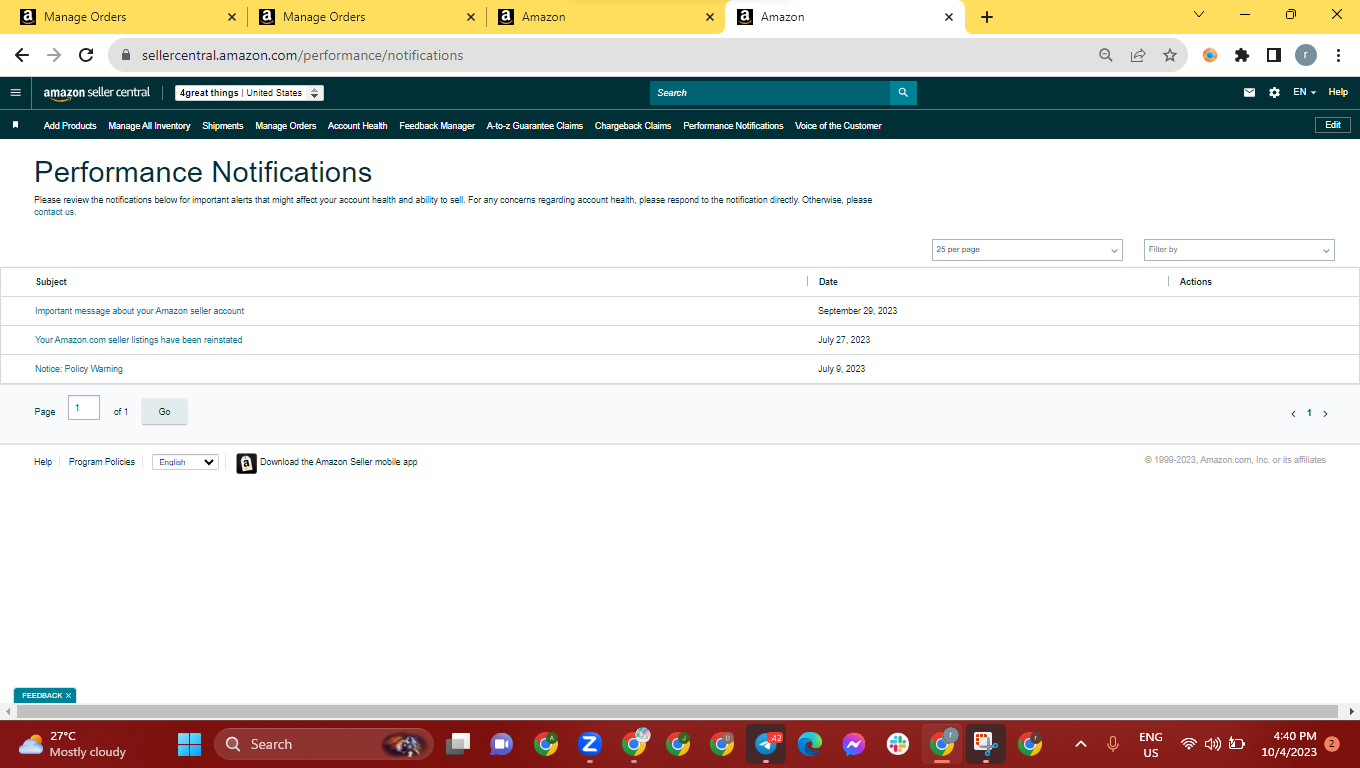This screenshot has height=768, width=1360.
Task: Click the Windows taskbar Search box
Action: 323,744
